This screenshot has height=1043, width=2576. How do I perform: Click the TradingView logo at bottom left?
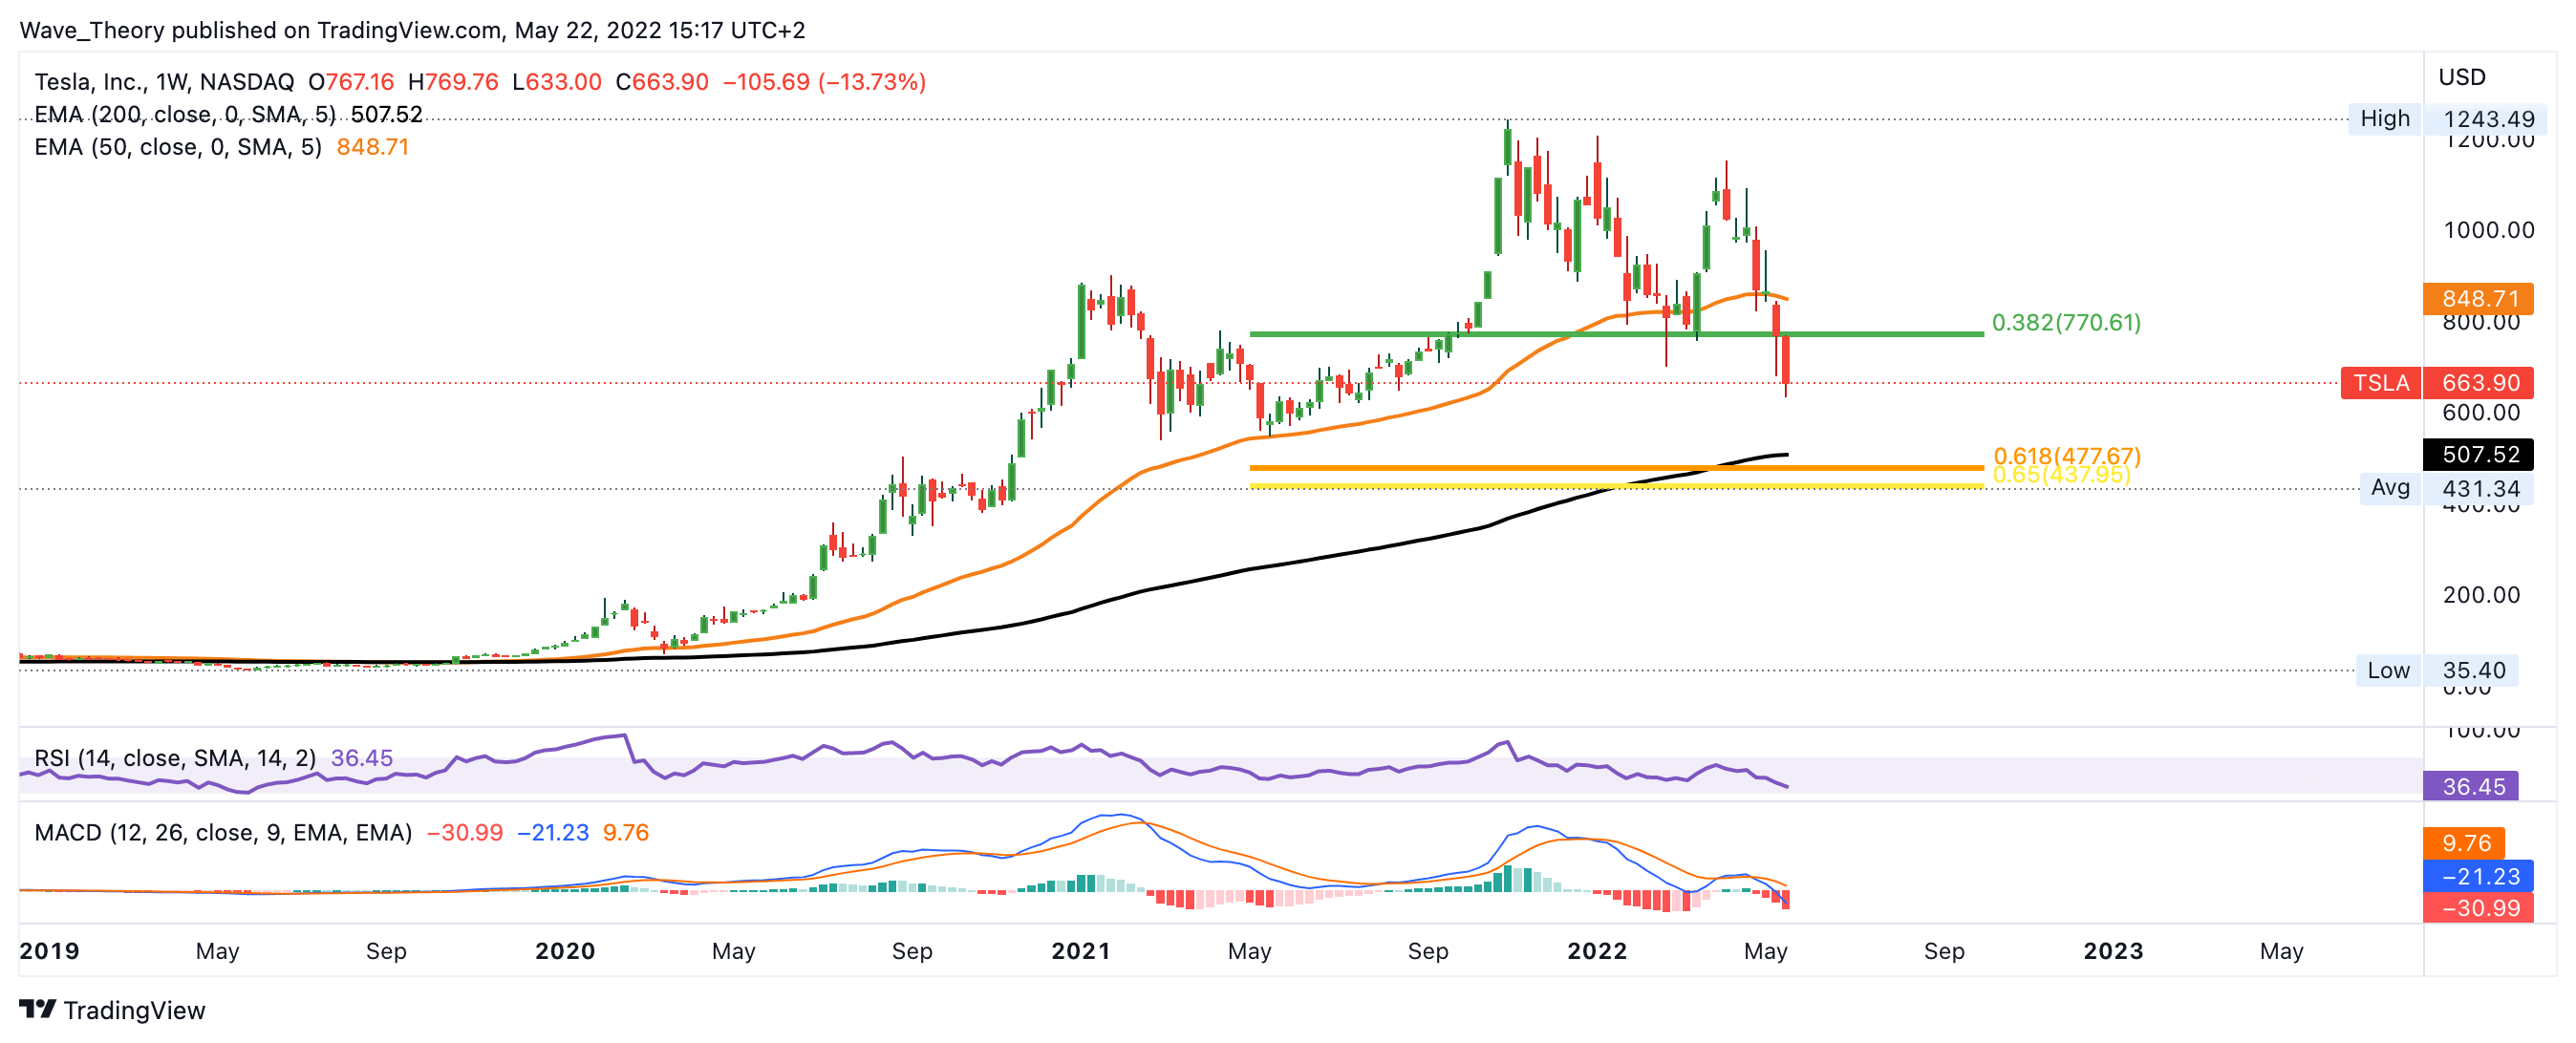pyautogui.click(x=112, y=1010)
